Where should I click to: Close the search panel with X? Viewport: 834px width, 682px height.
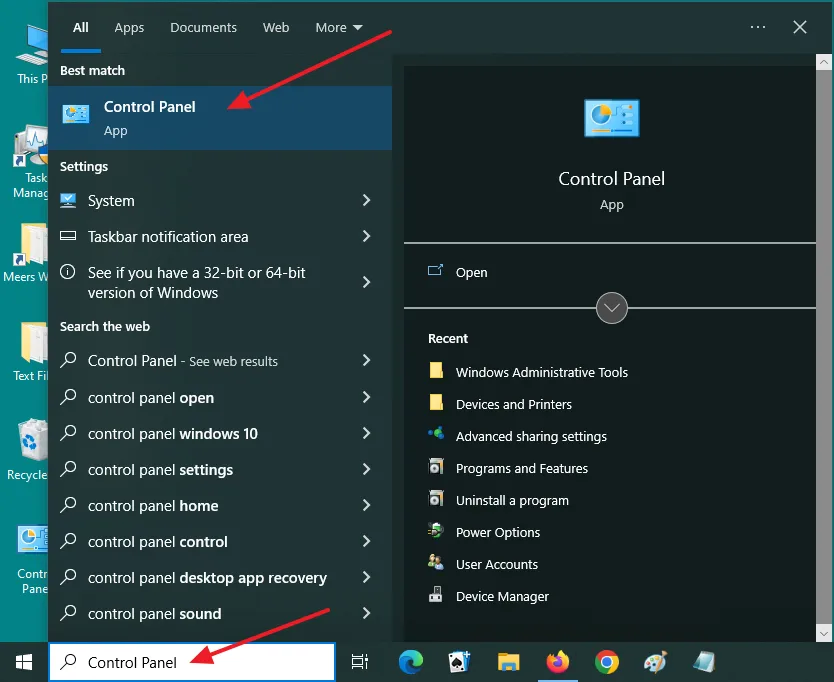[x=800, y=27]
